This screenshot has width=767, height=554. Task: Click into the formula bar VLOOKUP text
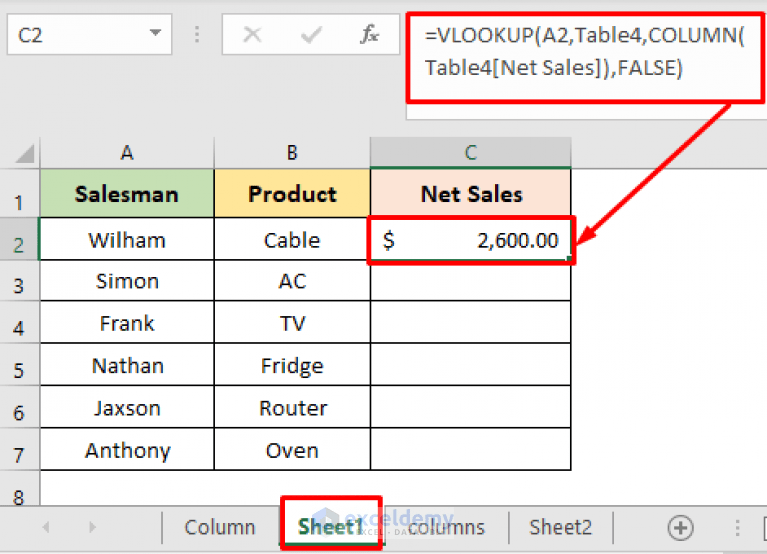pyautogui.click(x=585, y=51)
